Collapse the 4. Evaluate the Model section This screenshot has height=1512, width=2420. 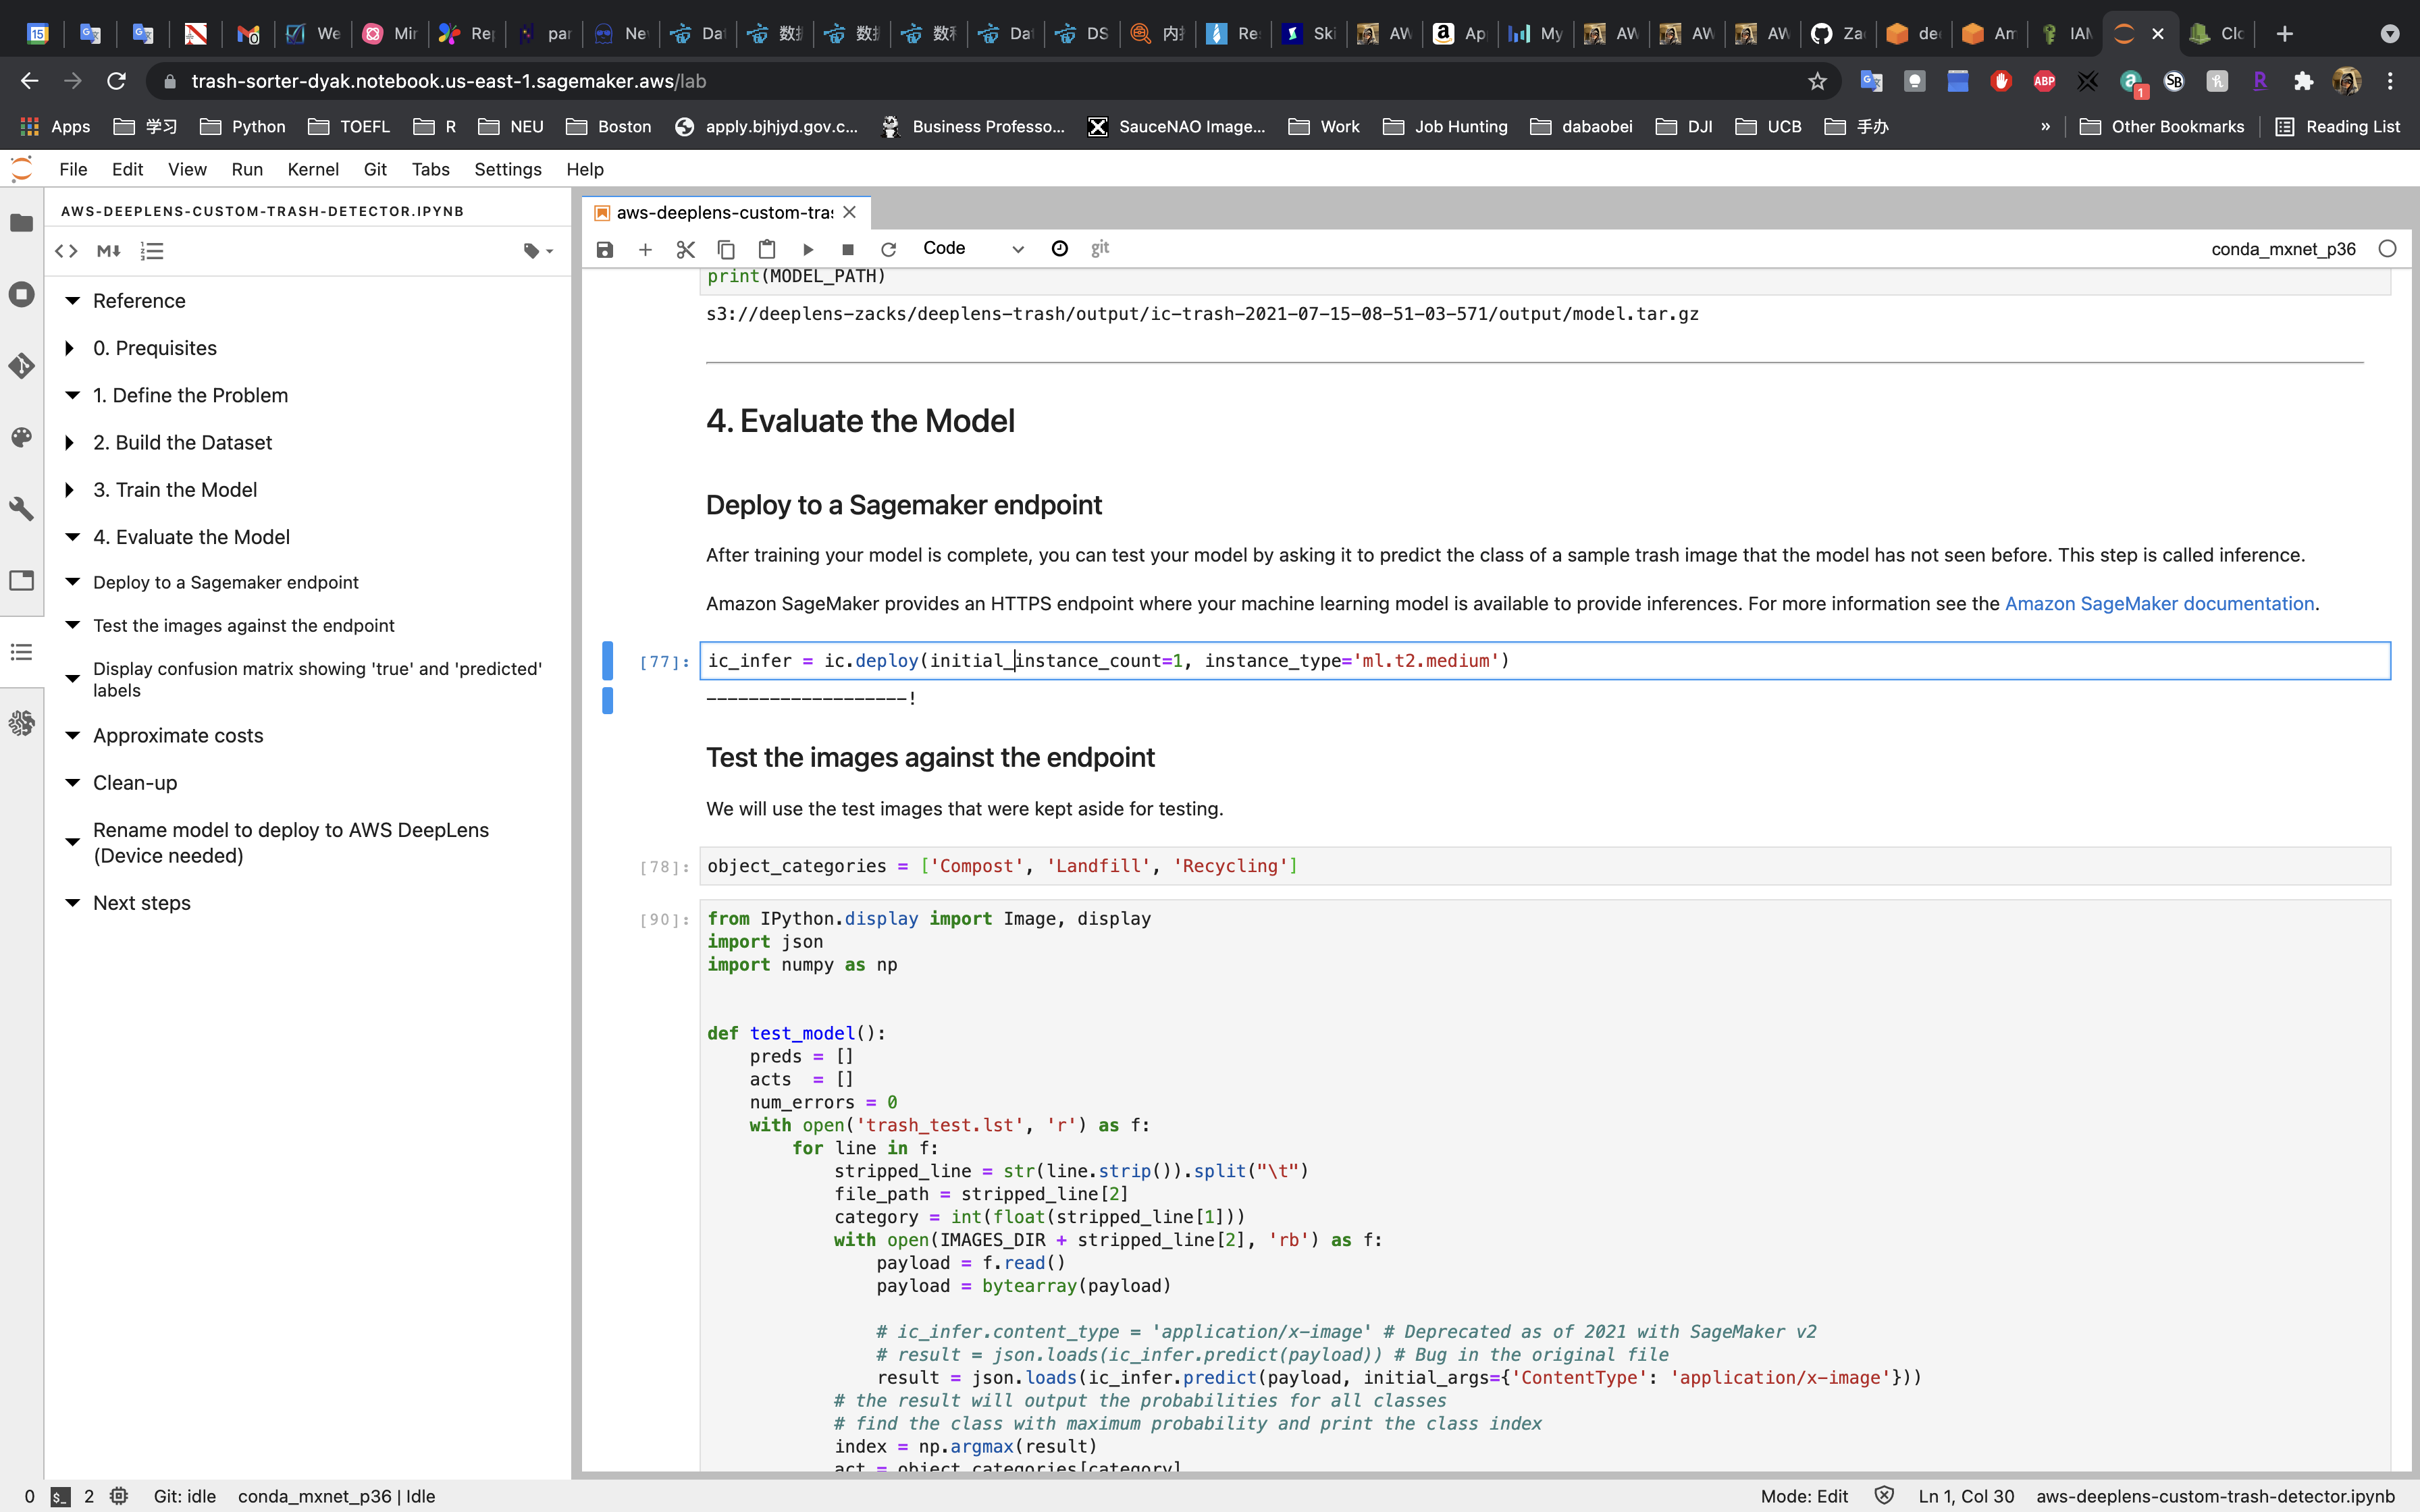pos(72,537)
